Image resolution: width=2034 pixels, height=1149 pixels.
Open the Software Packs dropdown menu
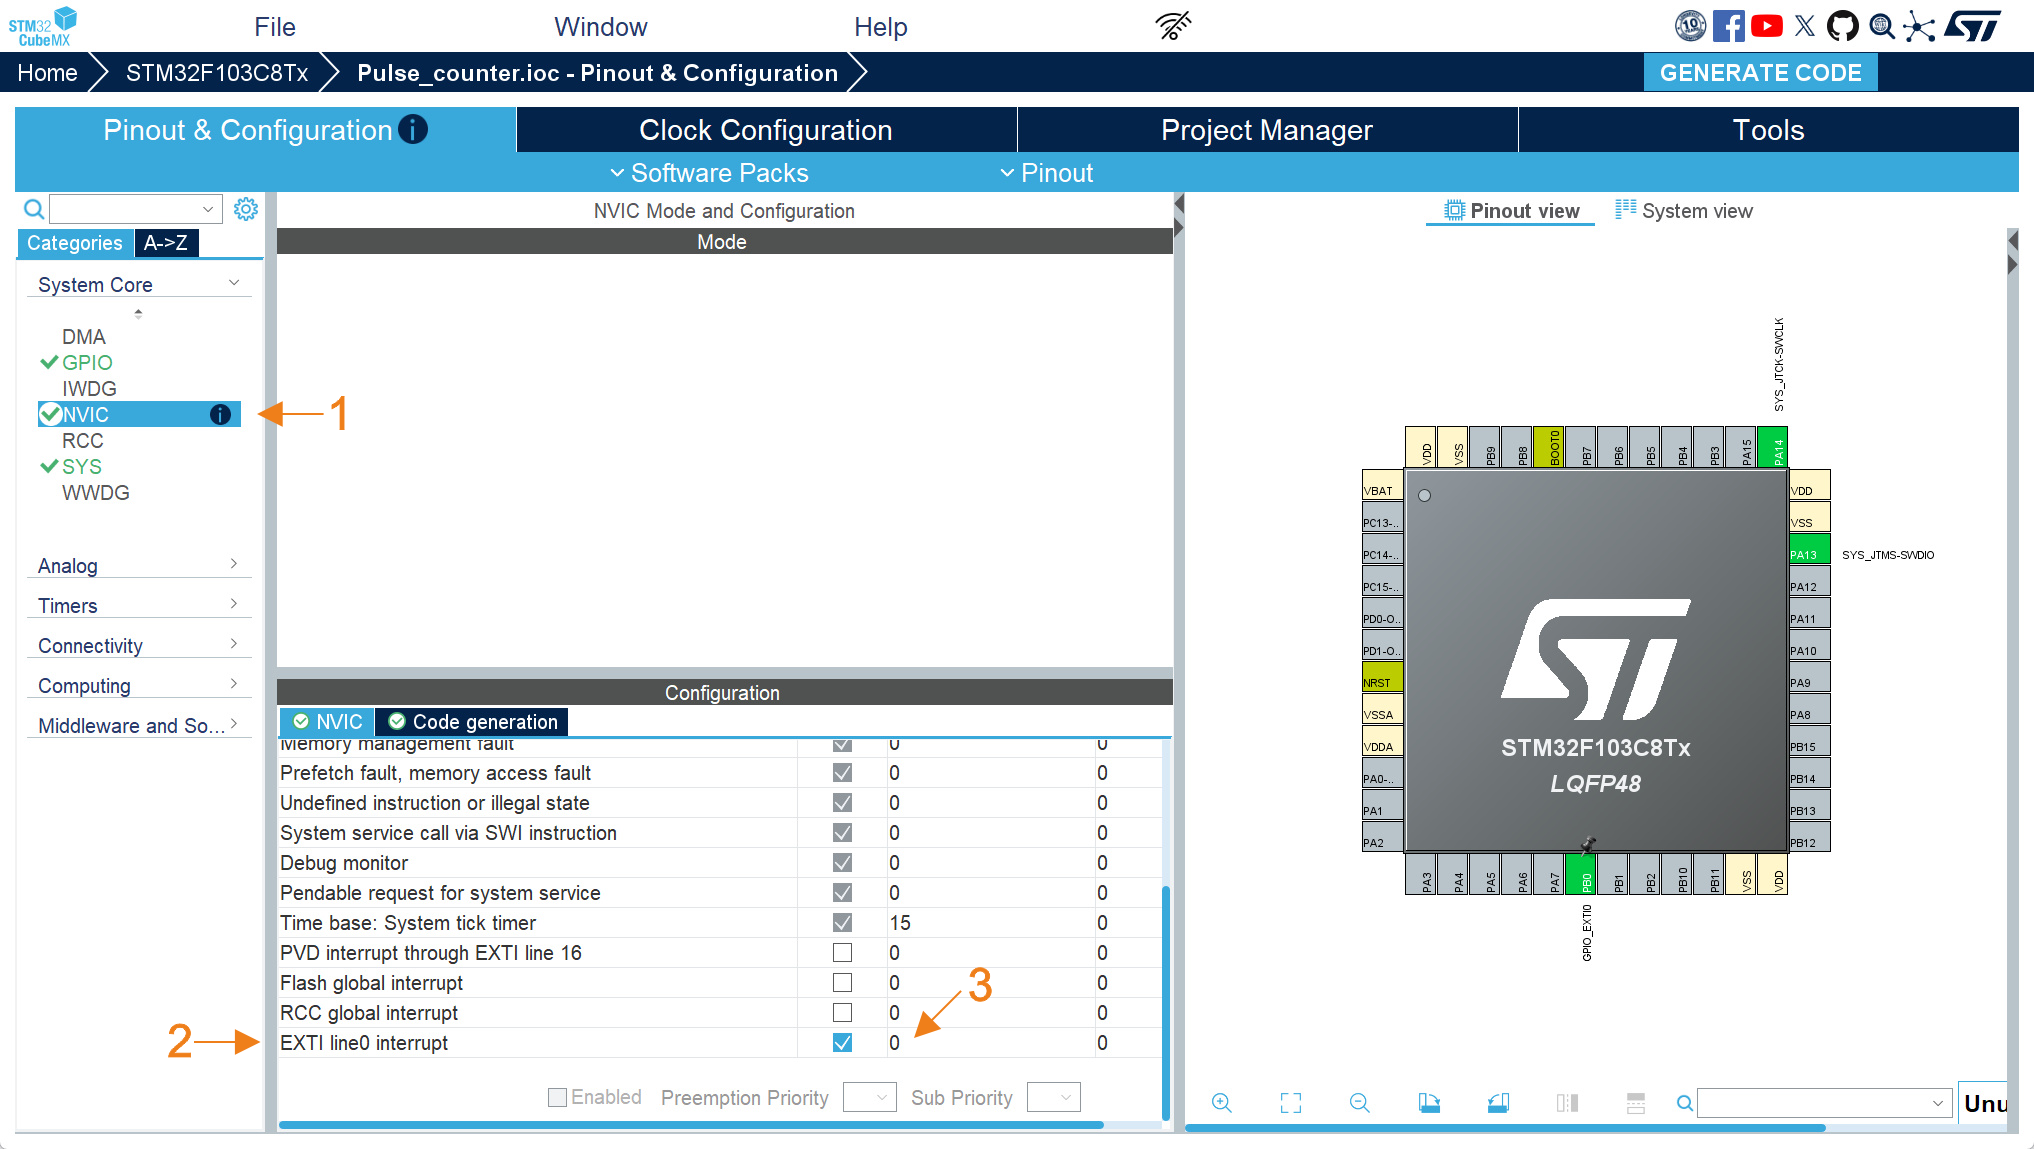709,173
